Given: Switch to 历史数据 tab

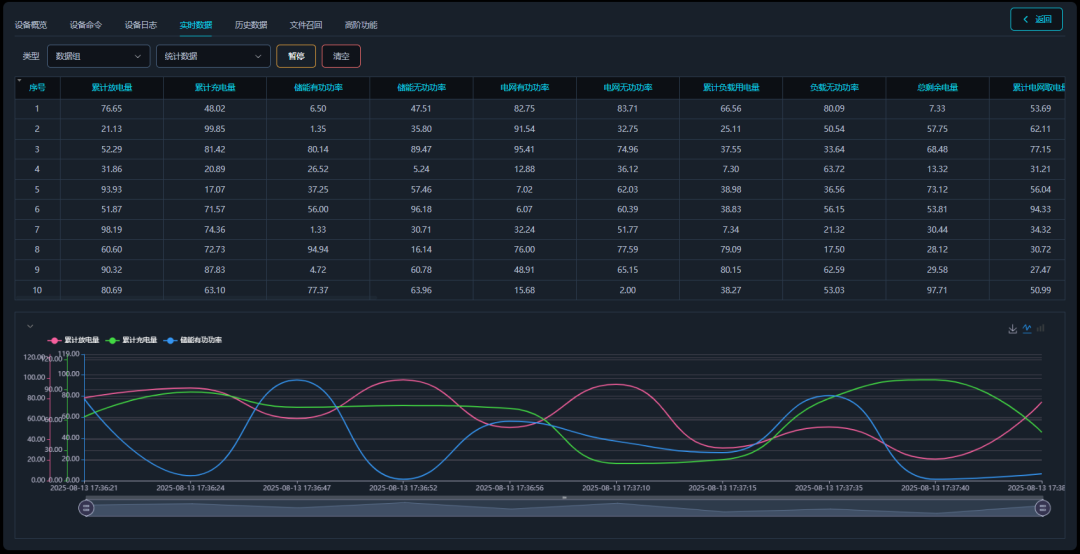Looking at the screenshot, I should point(251,24).
